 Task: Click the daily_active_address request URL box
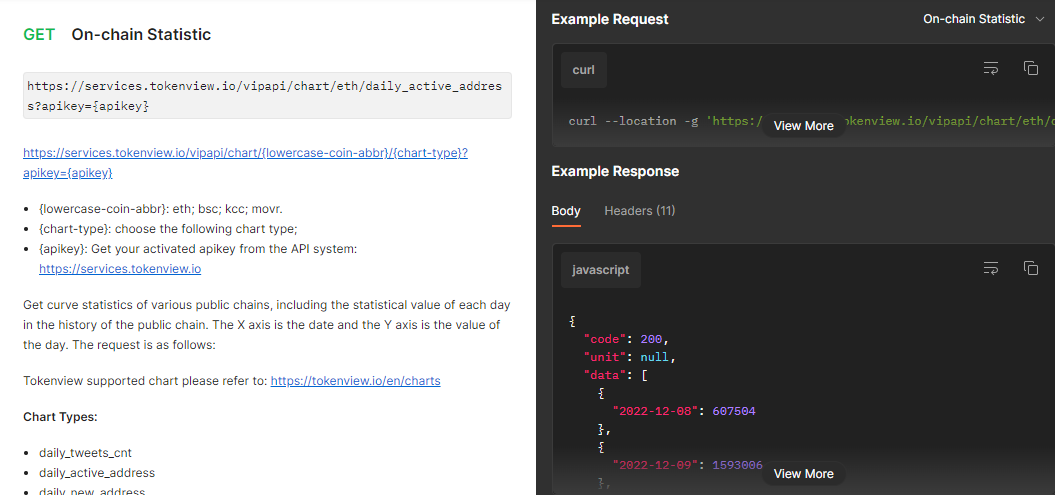pos(267,96)
